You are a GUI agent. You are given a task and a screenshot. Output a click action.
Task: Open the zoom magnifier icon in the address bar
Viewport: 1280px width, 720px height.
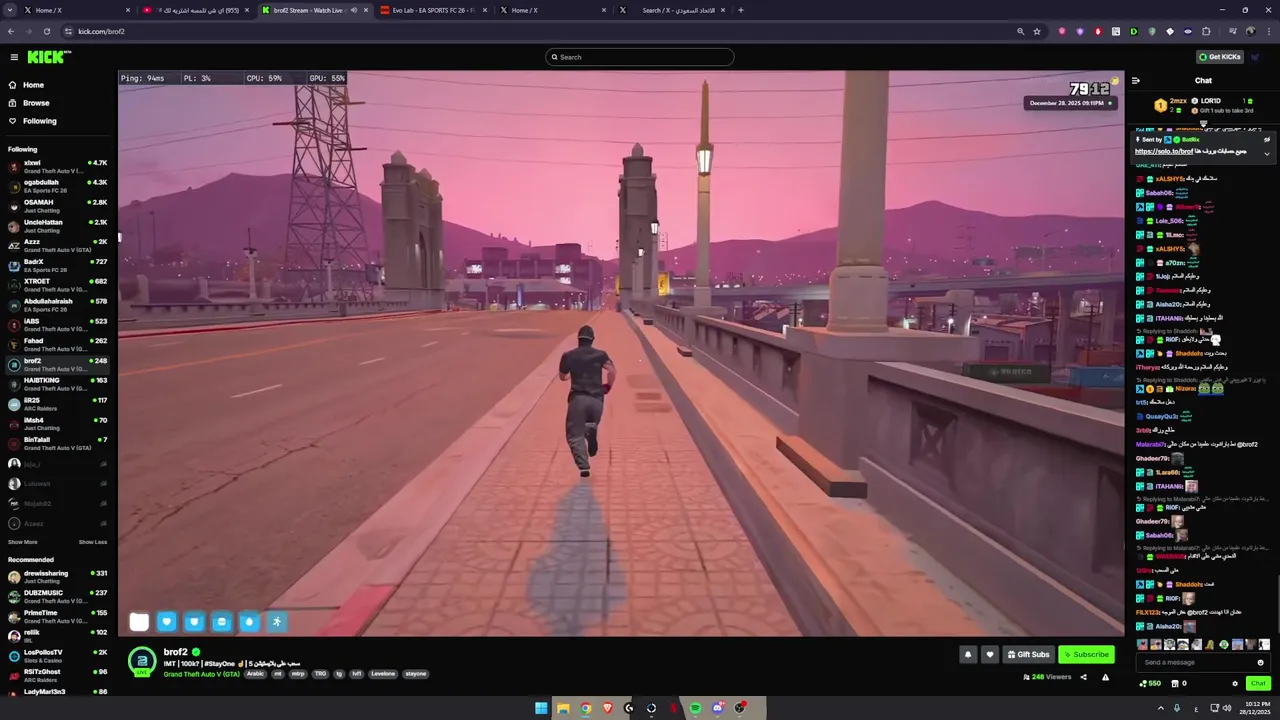[x=1020, y=31]
